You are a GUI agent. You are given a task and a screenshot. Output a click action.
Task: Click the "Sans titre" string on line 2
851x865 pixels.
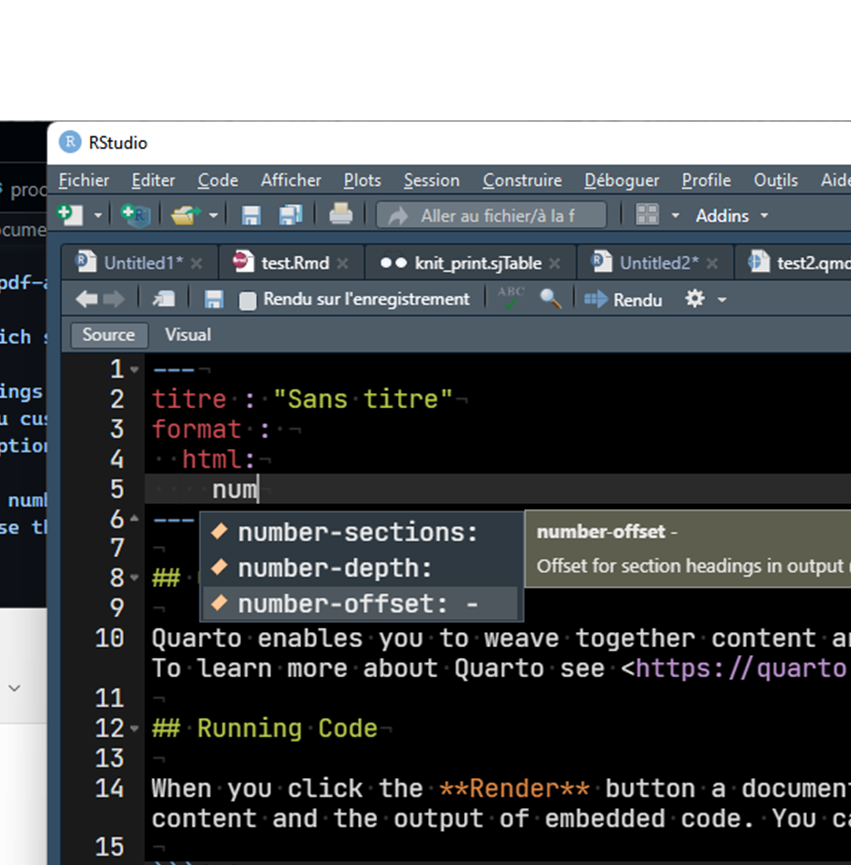(x=363, y=399)
